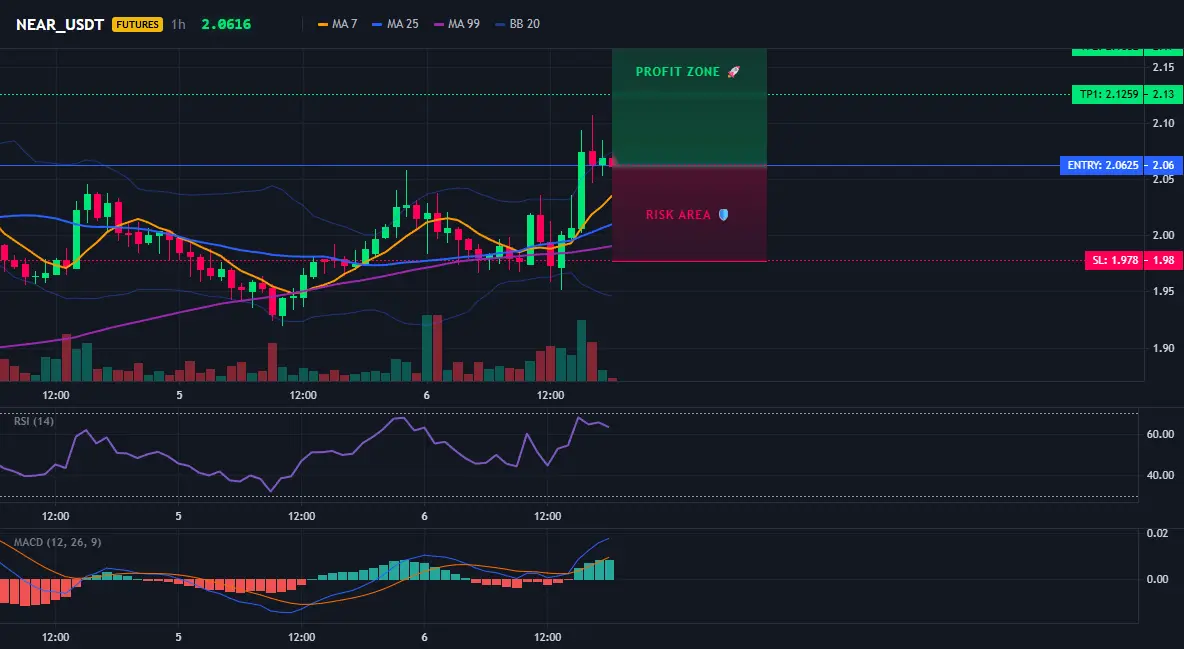Screen dimensions: 1184x649
Task: Select the blue ENTRY: 2.0625 tag
Action: (1102, 165)
